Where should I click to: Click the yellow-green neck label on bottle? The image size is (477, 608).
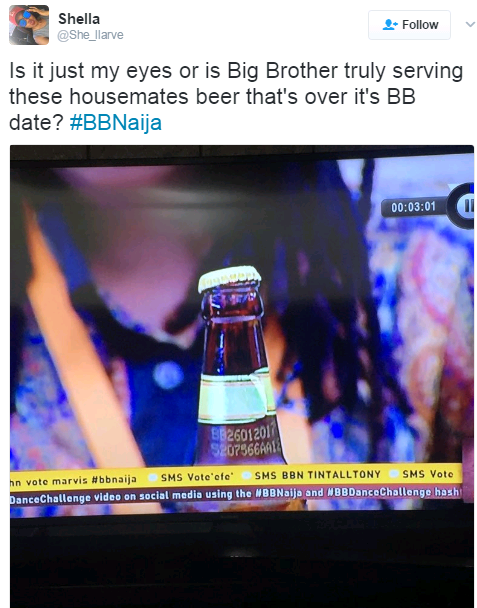pyautogui.click(x=235, y=397)
